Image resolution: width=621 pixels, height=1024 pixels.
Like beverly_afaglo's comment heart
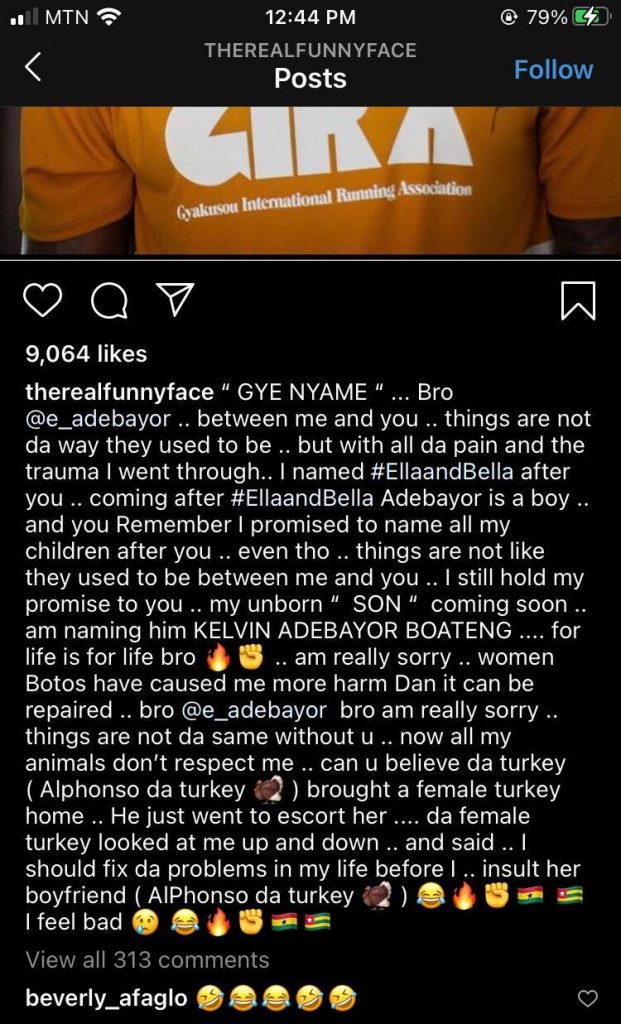point(588,998)
